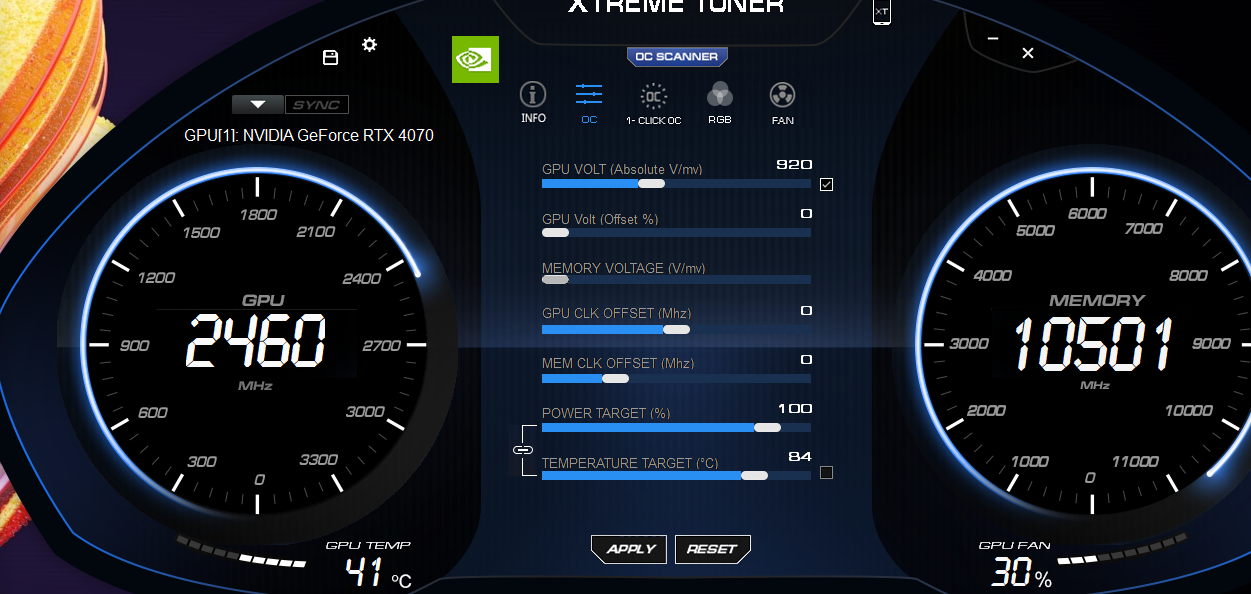Click the GPU TEMP 41 °C reading
1251x594 pixels.
pyautogui.click(x=378, y=572)
